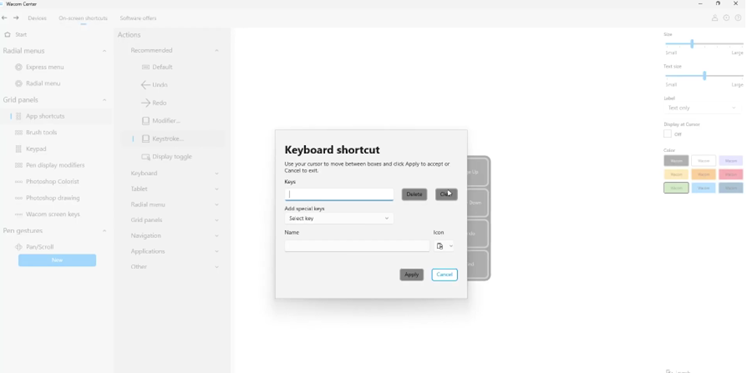747x373 pixels.
Task: Switch to the On-screen shortcuts tab
Action: tap(83, 18)
